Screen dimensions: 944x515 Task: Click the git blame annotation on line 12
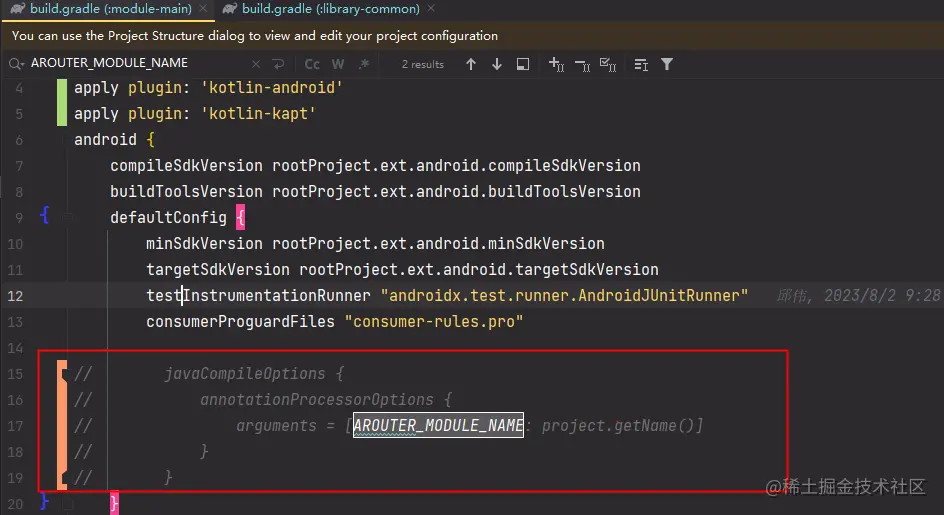pos(859,295)
